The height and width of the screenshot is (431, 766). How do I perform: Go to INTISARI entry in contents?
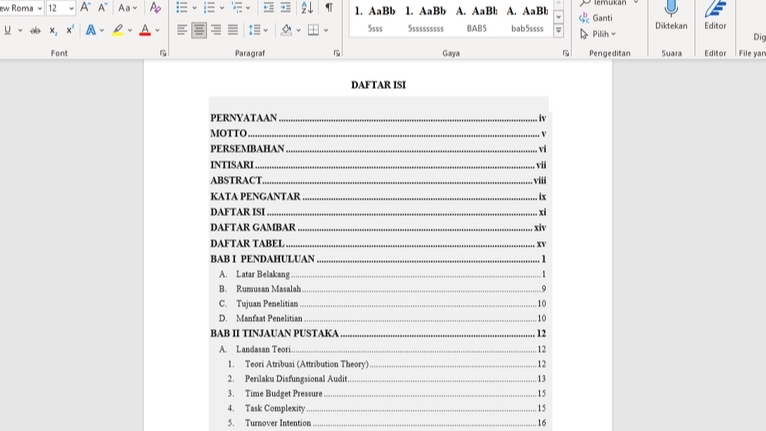(378, 165)
